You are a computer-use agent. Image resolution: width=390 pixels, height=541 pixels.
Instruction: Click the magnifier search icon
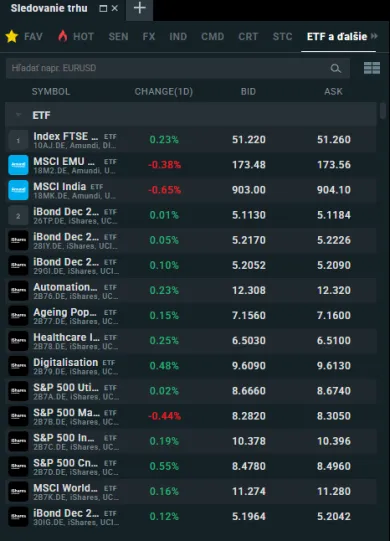tap(335, 68)
